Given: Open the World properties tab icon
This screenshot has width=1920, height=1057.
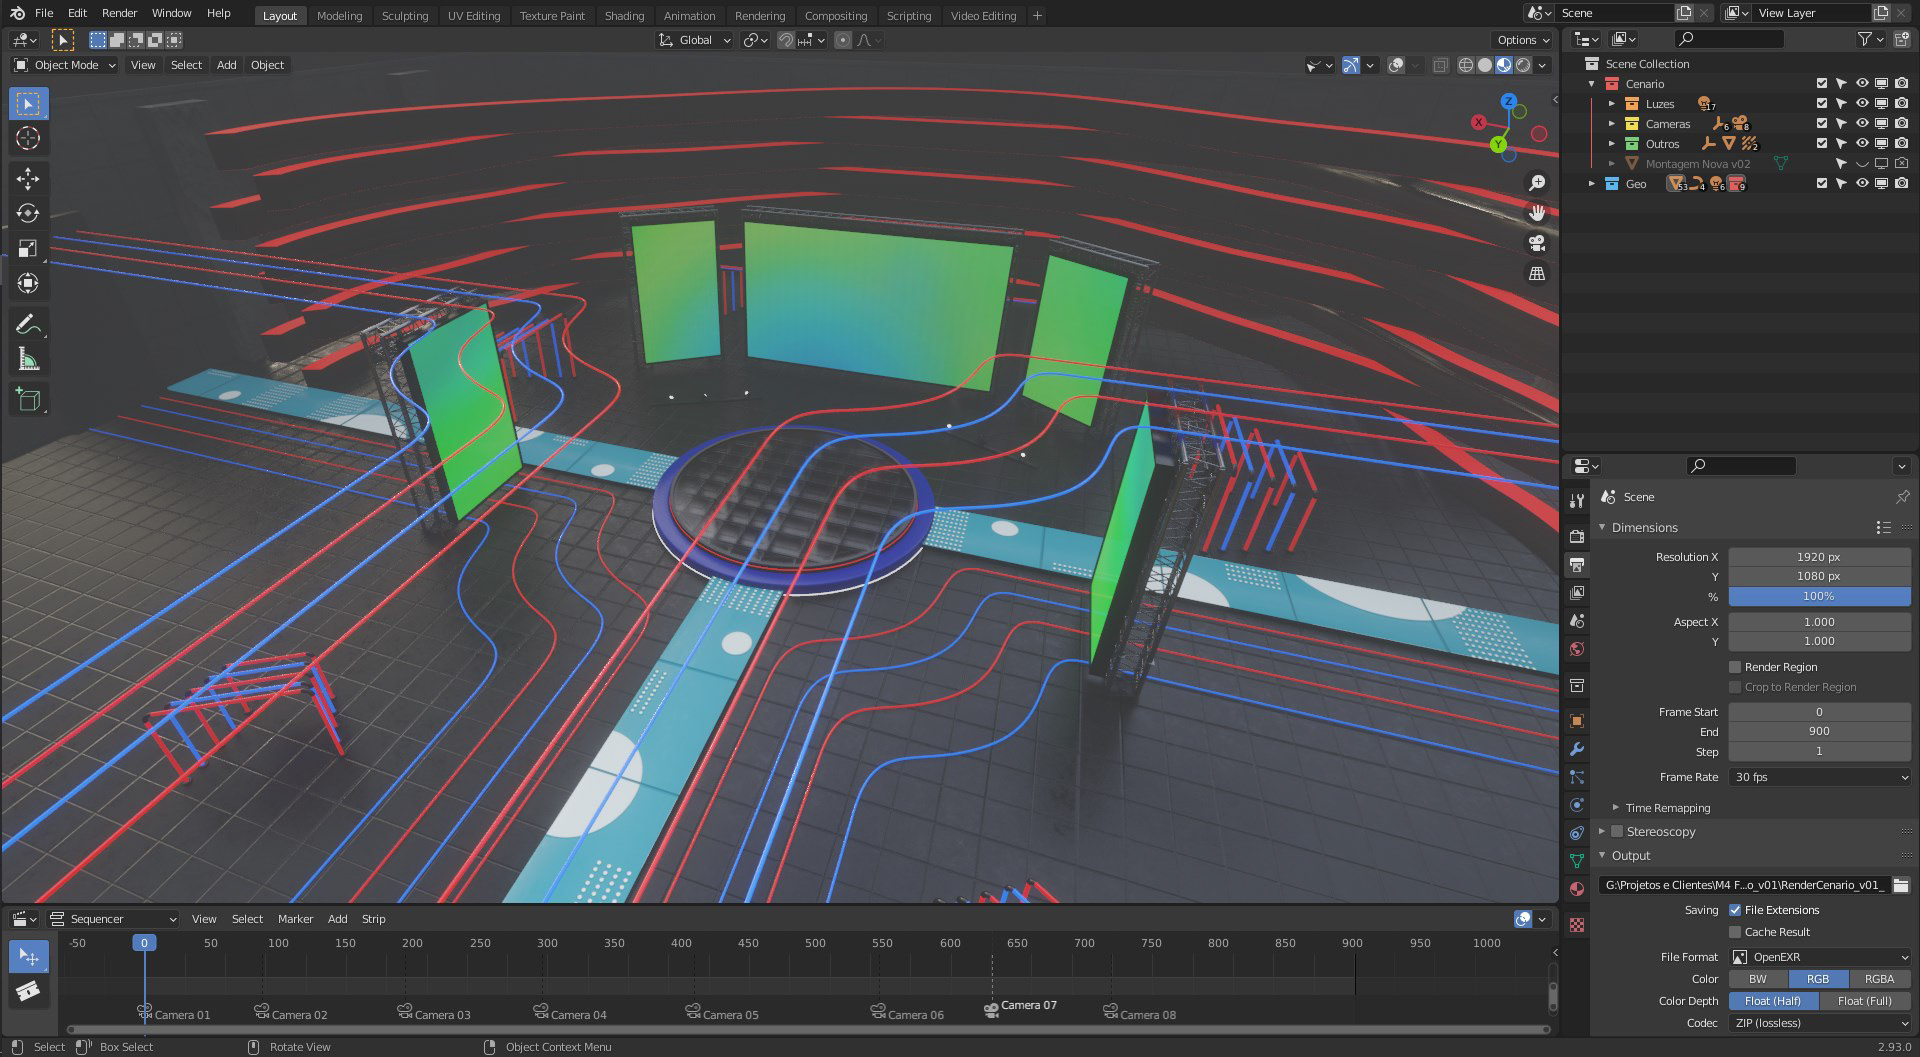Looking at the screenshot, I should tap(1577, 649).
